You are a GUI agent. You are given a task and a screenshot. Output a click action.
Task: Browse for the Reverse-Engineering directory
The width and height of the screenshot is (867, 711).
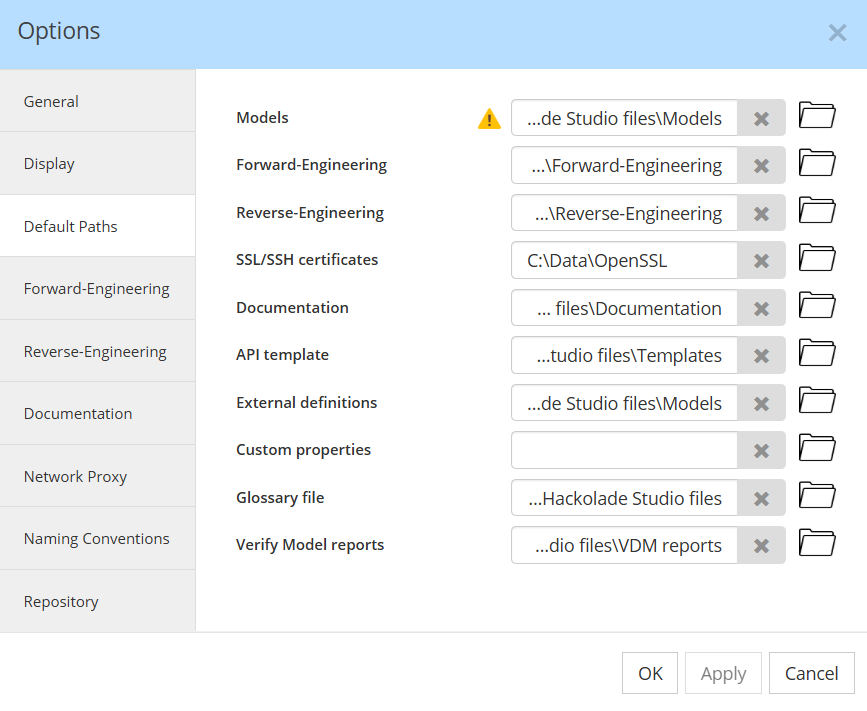point(816,210)
